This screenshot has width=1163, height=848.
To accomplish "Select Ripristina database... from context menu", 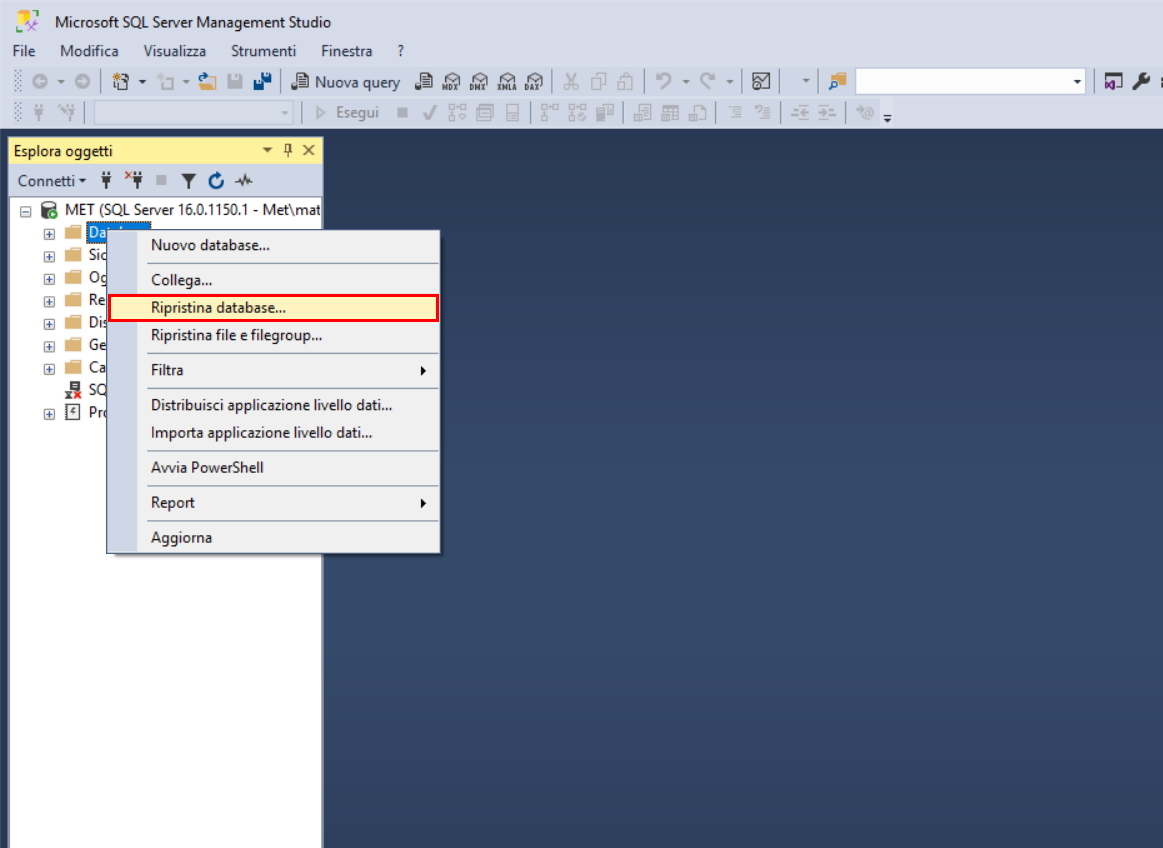I will [x=274, y=308].
